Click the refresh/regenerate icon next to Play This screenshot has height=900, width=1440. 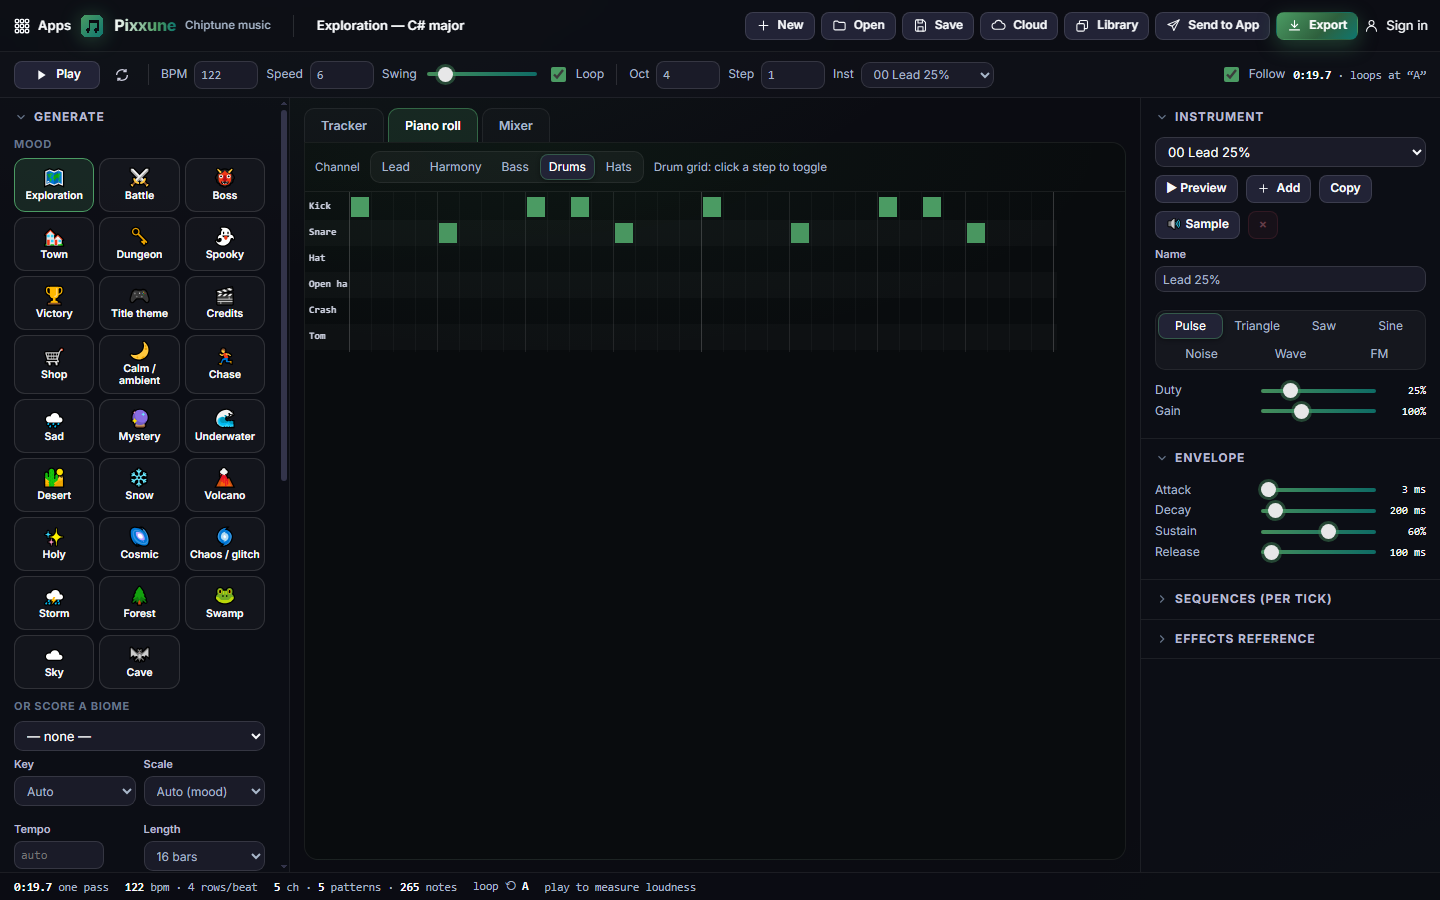(x=122, y=75)
